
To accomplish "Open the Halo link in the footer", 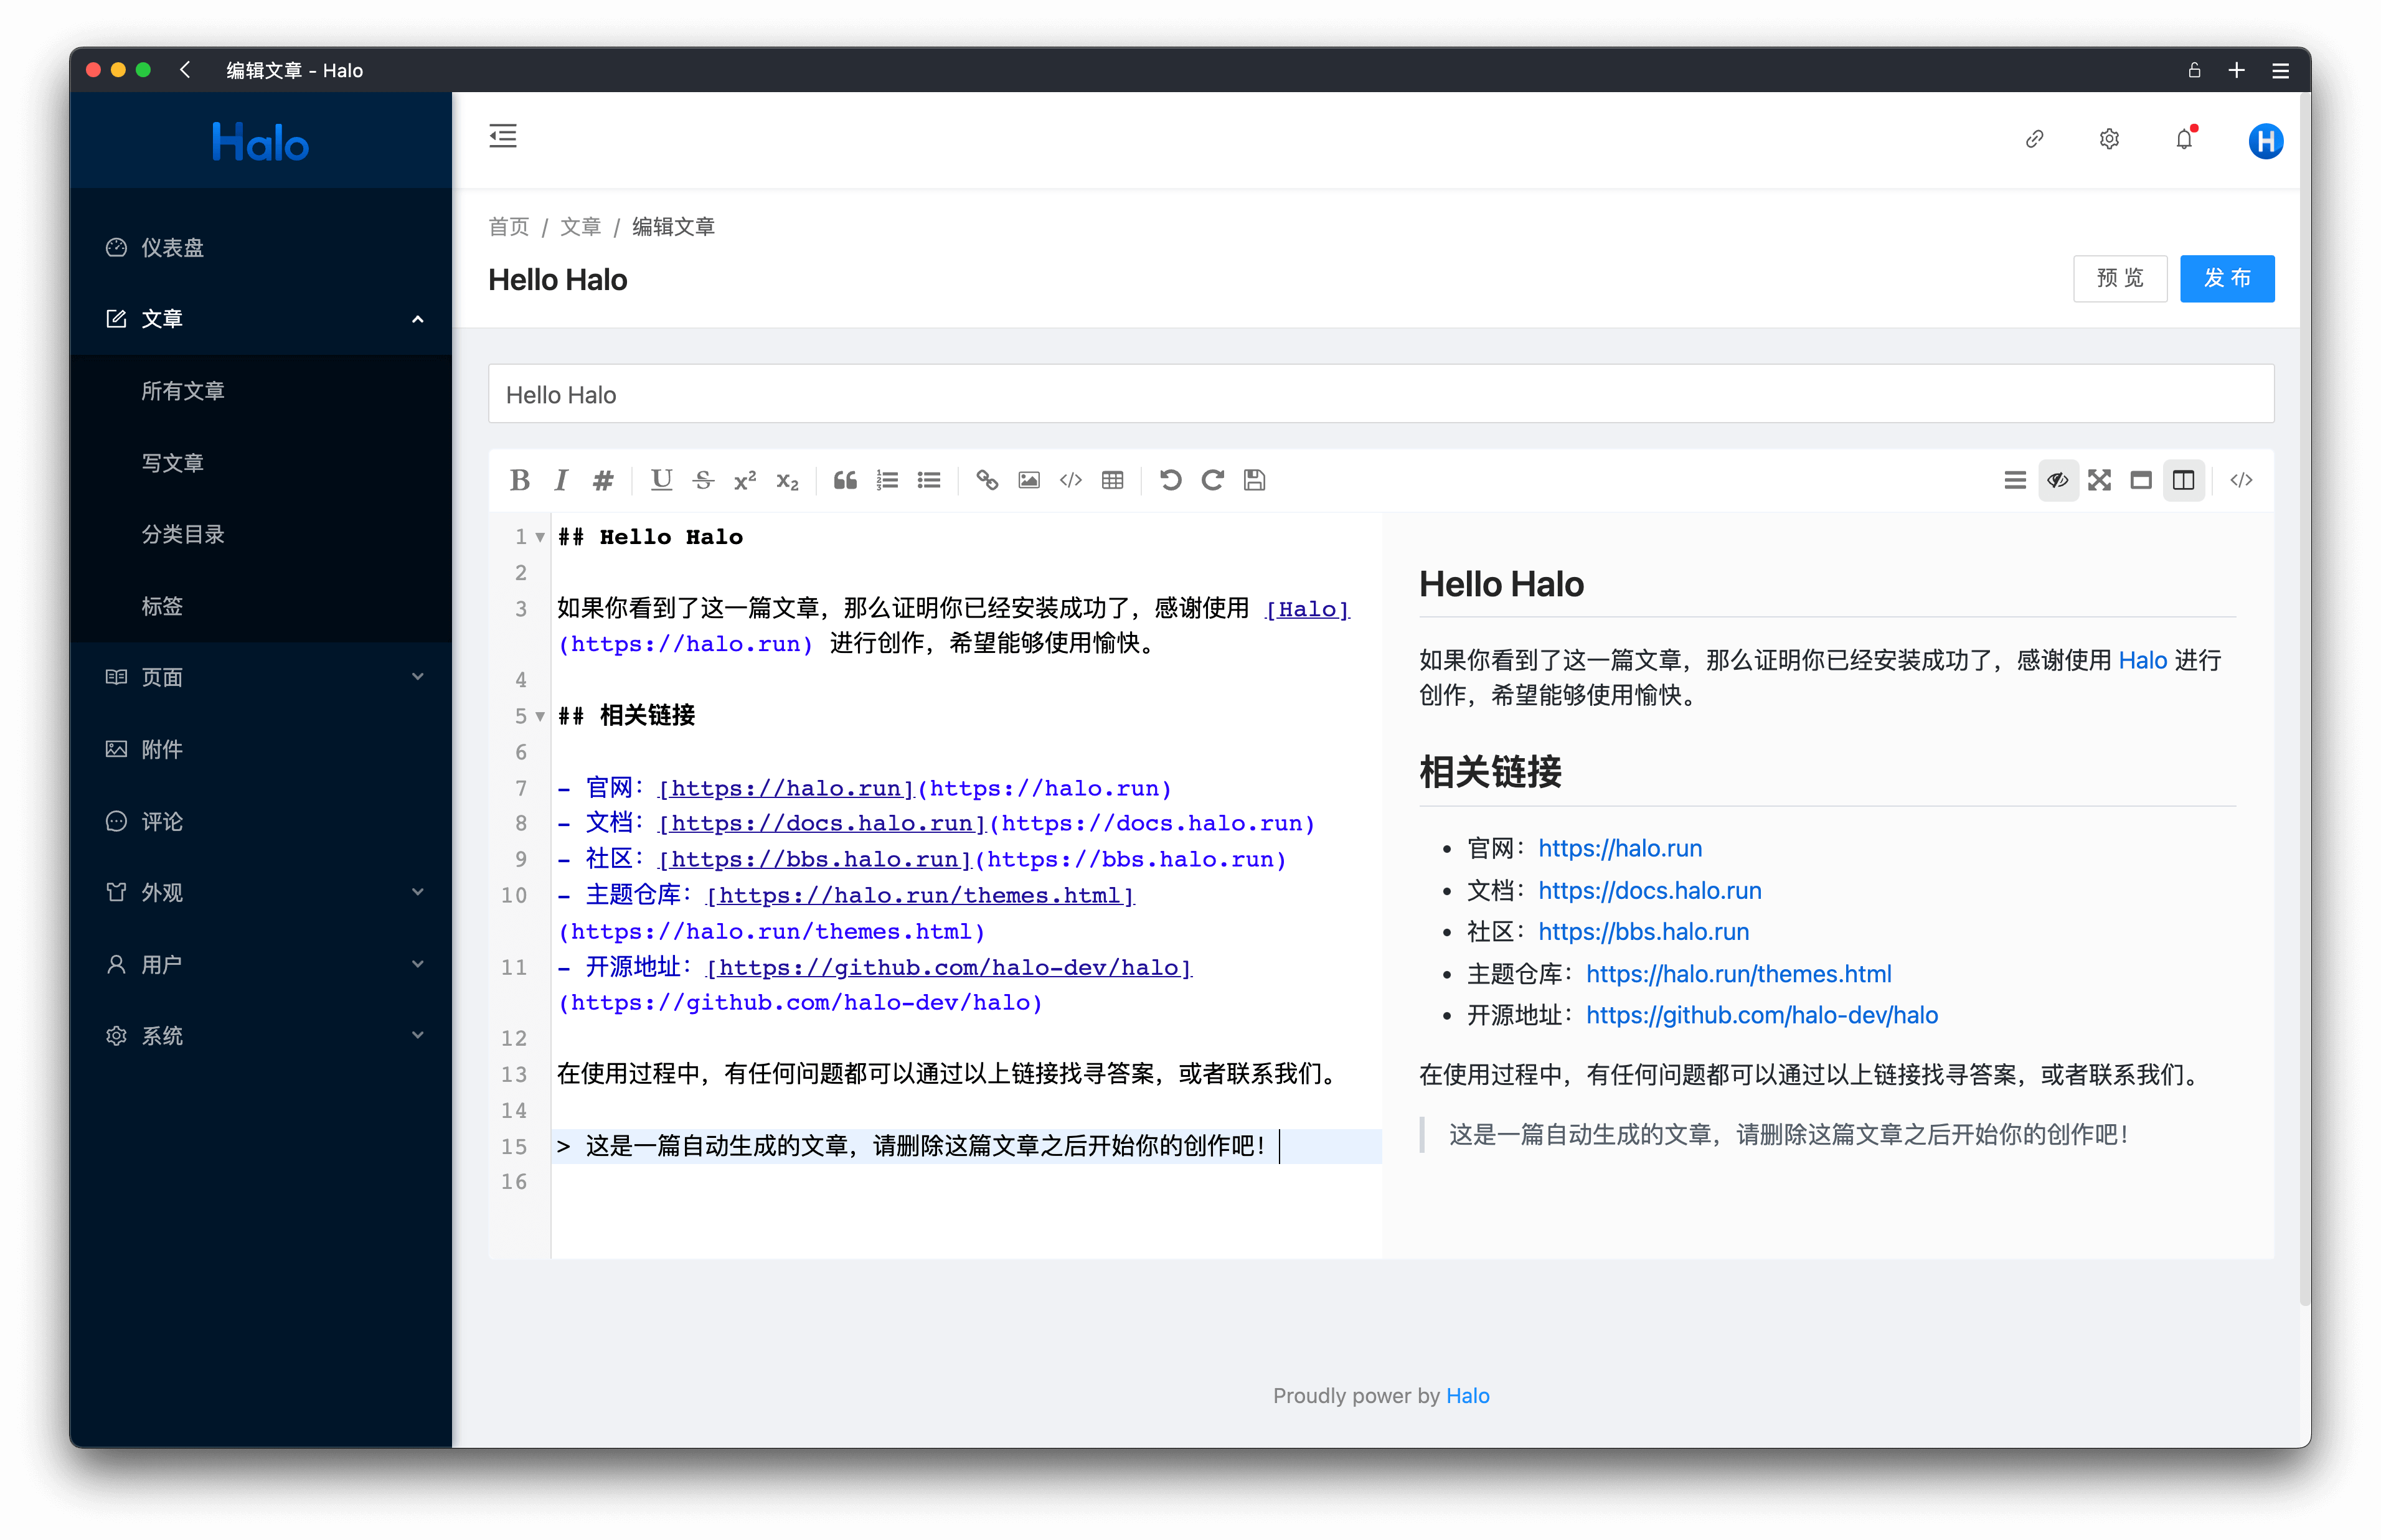I will click(x=1467, y=1396).
